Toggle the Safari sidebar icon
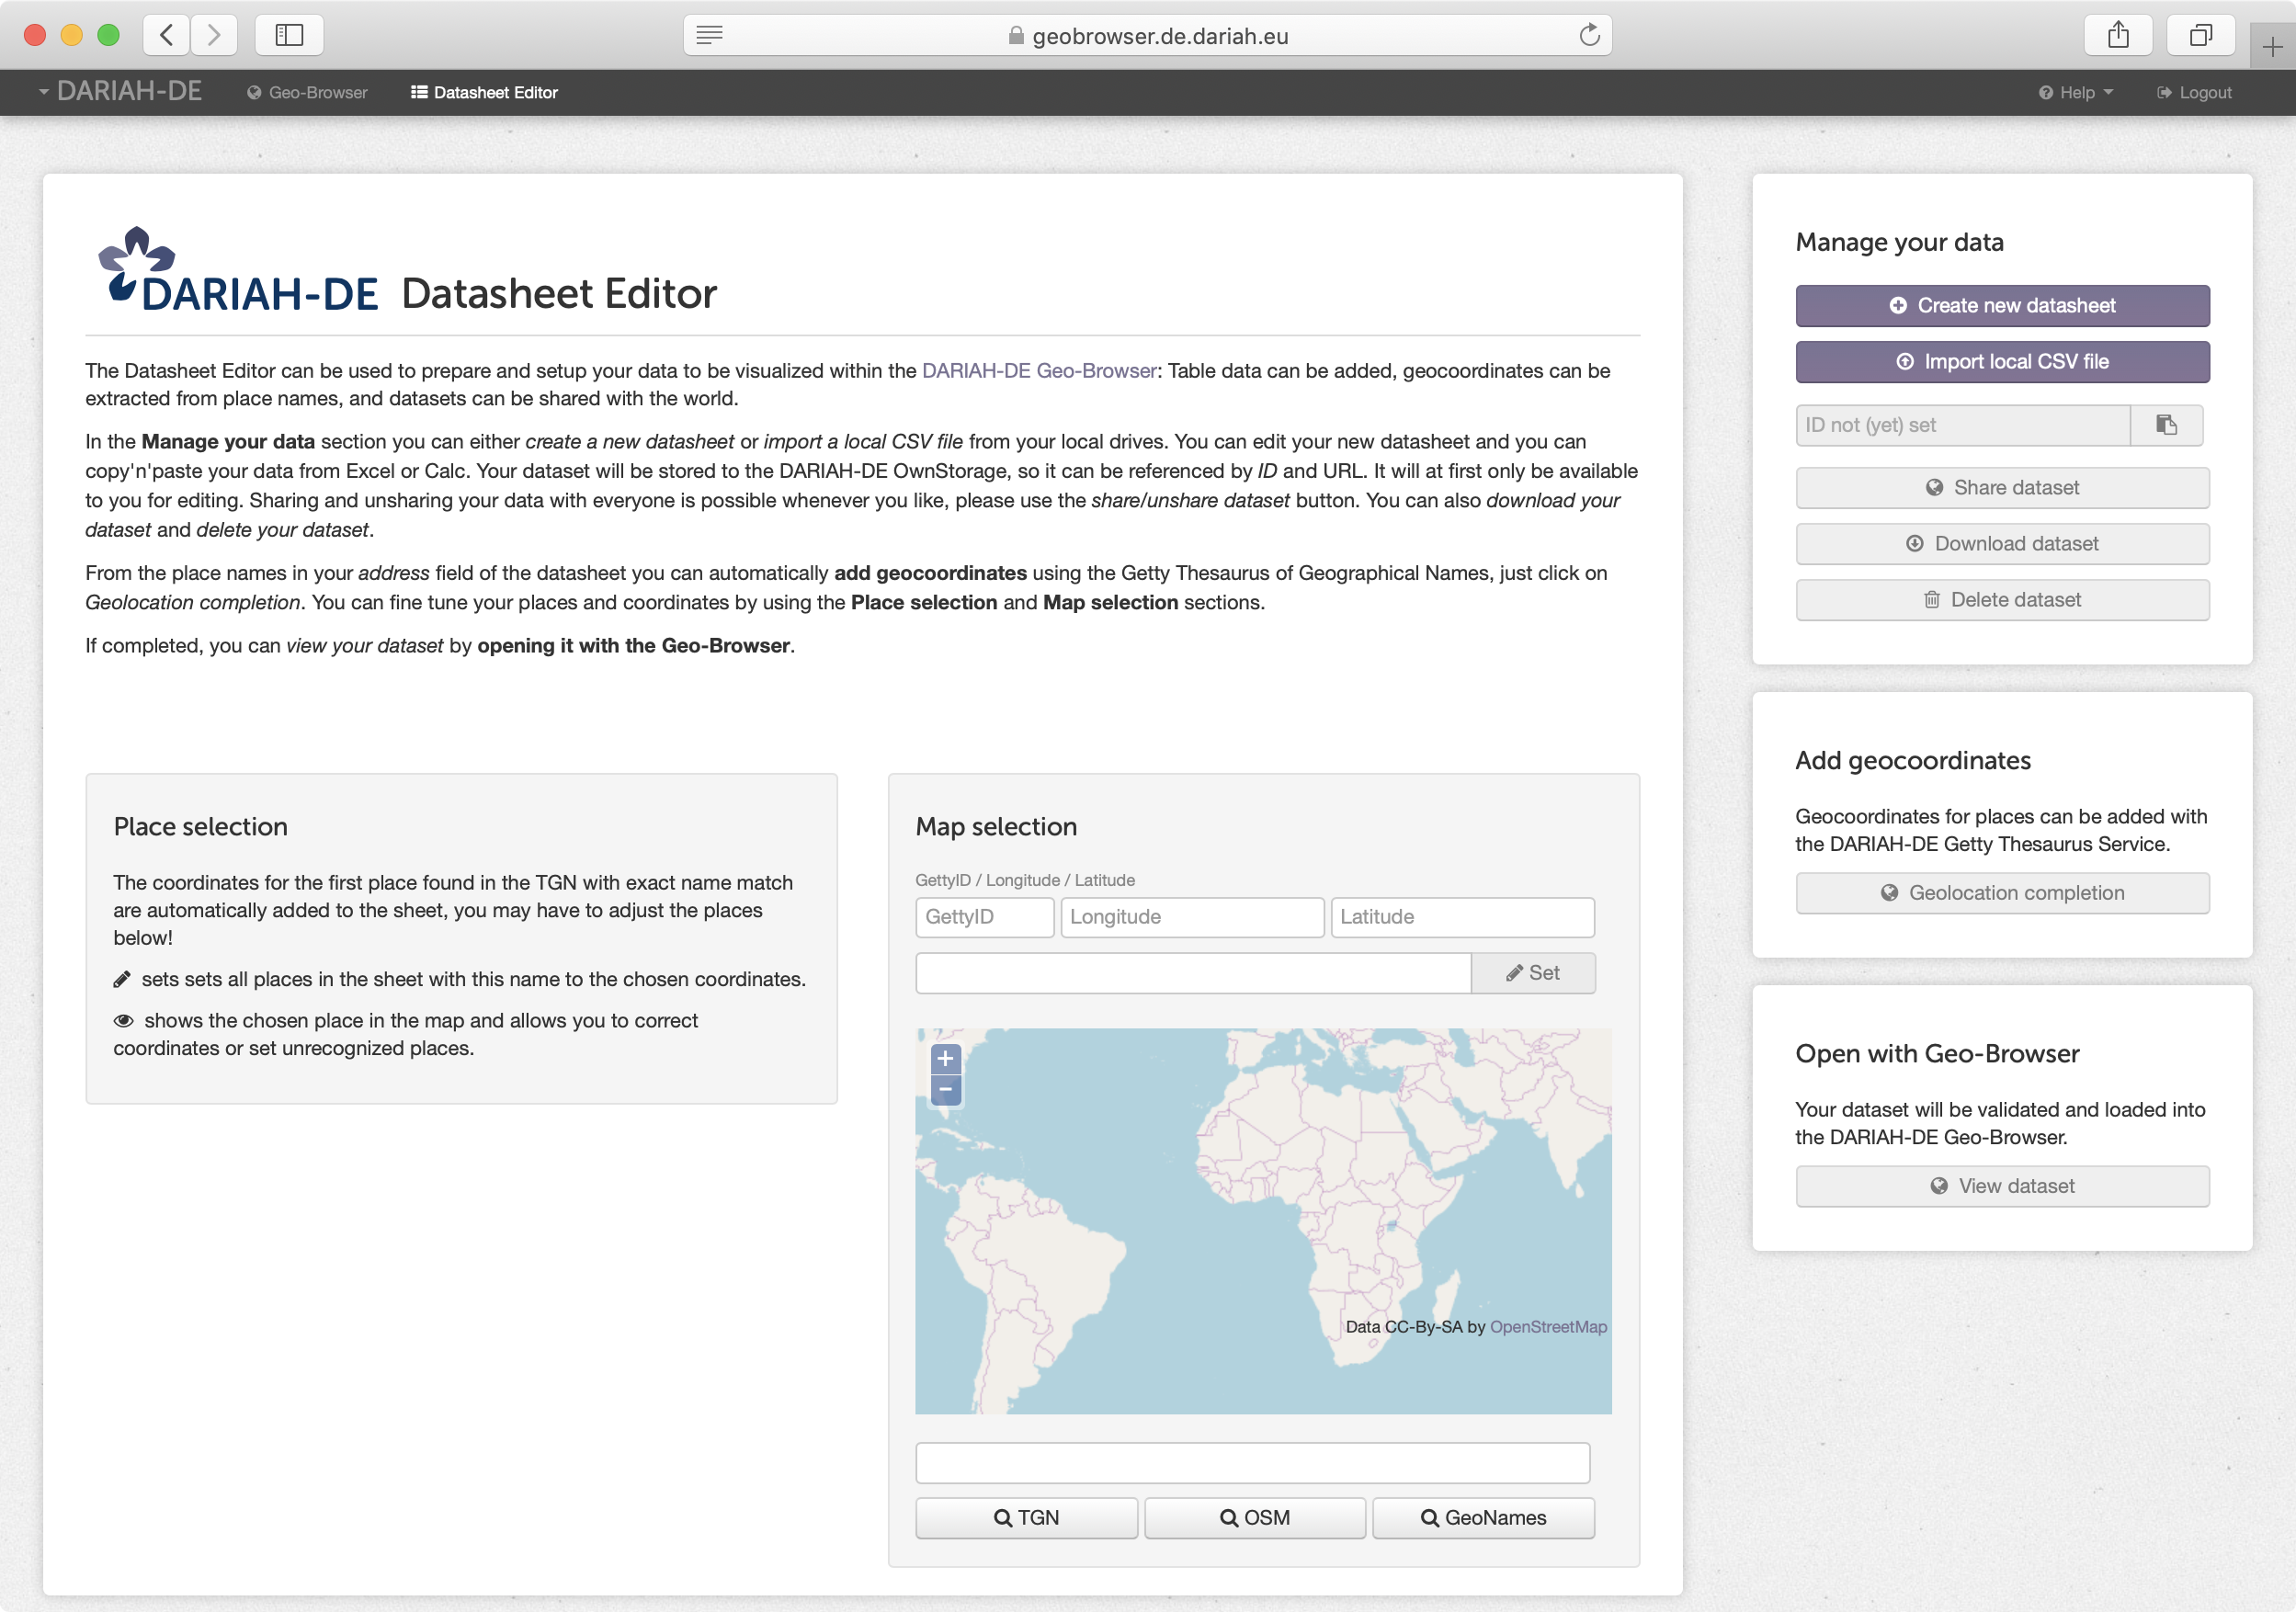Screen dimensions: 2296x1612 coord(289,35)
